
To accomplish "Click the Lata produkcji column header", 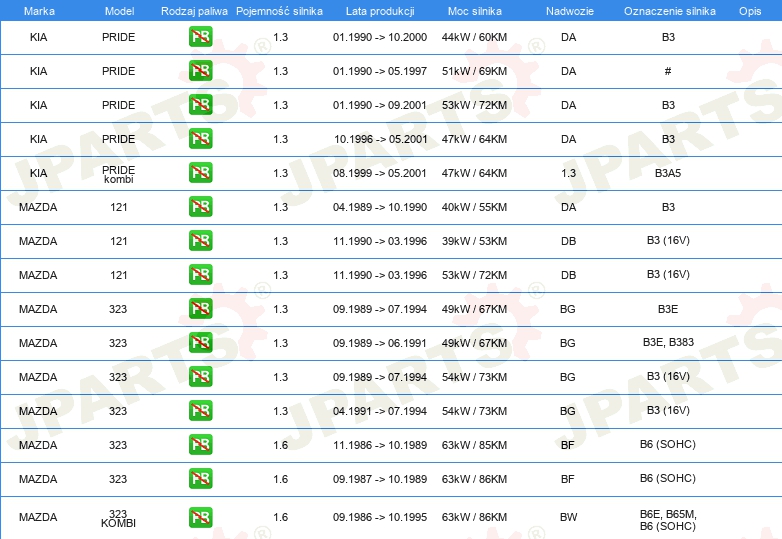I will pos(380,11).
